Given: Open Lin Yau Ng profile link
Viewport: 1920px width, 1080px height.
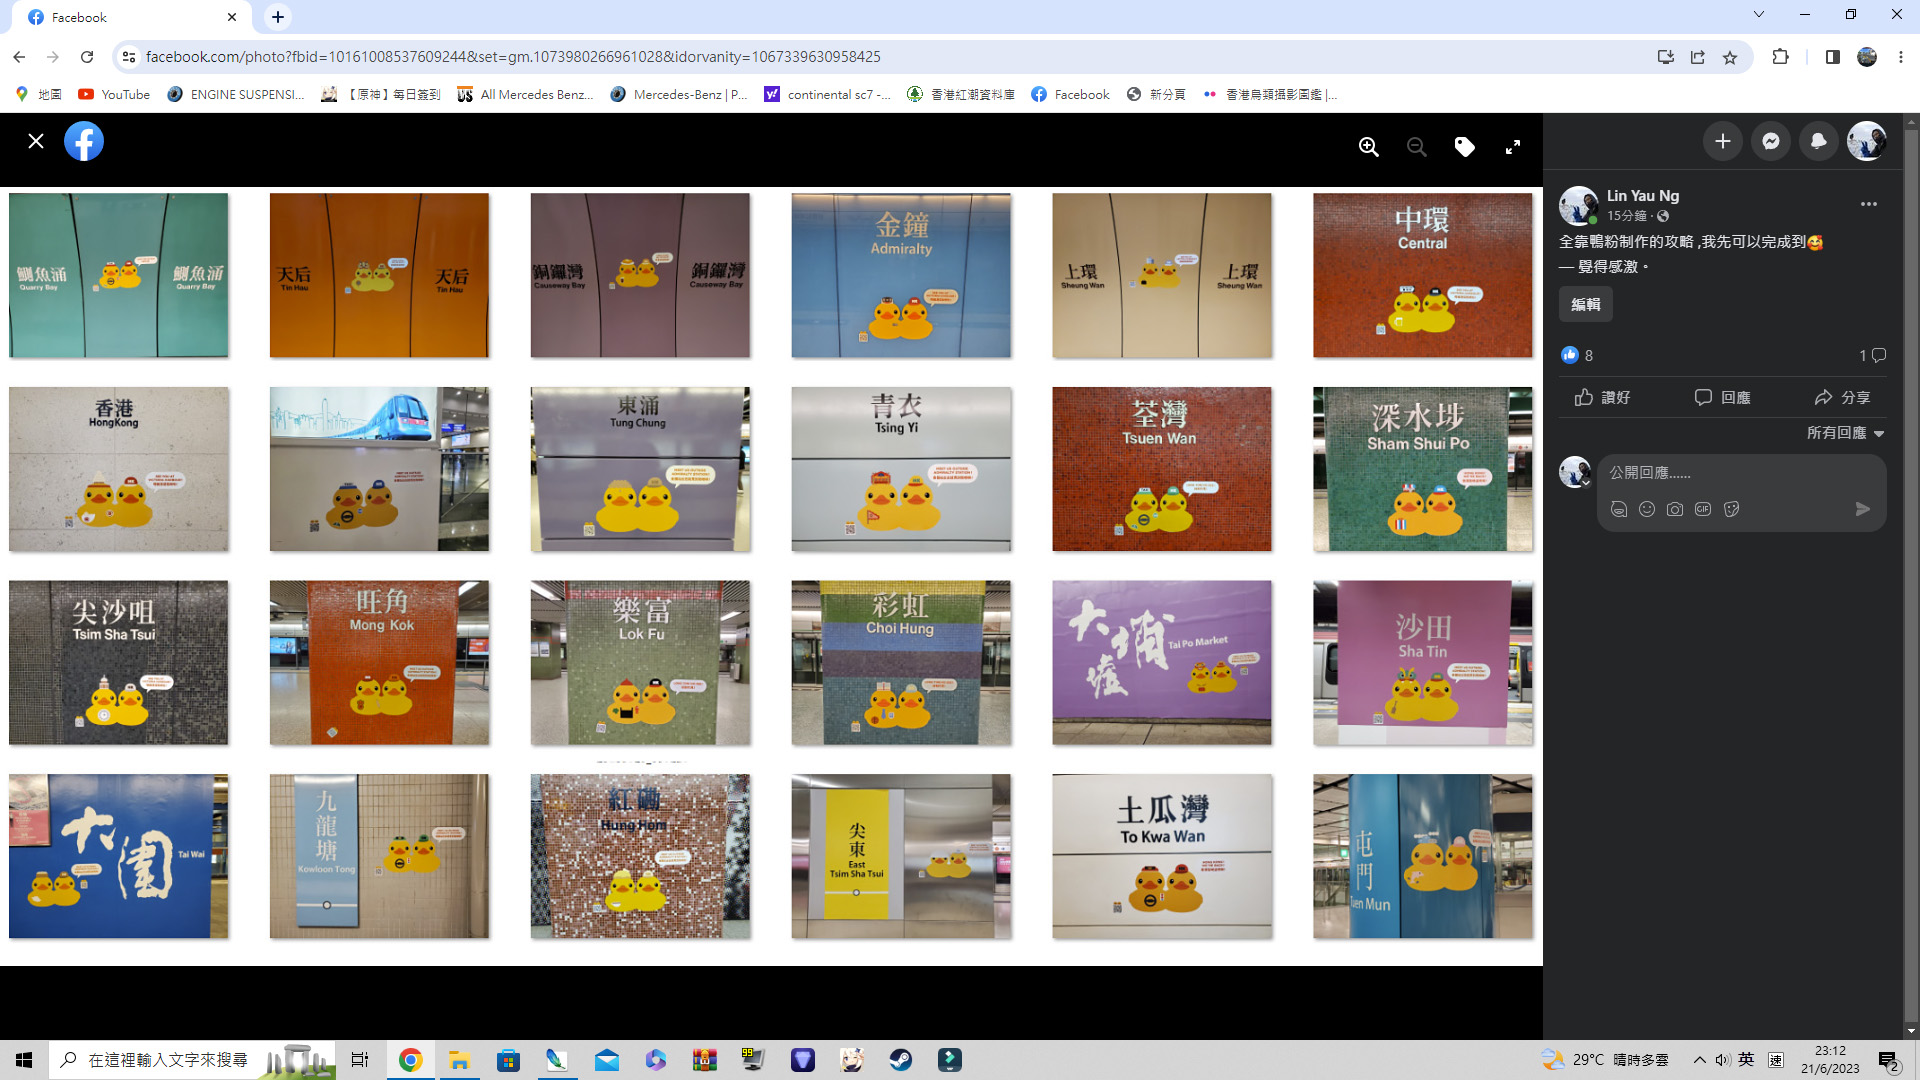Looking at the screenshot, I should coord(1643,196).
